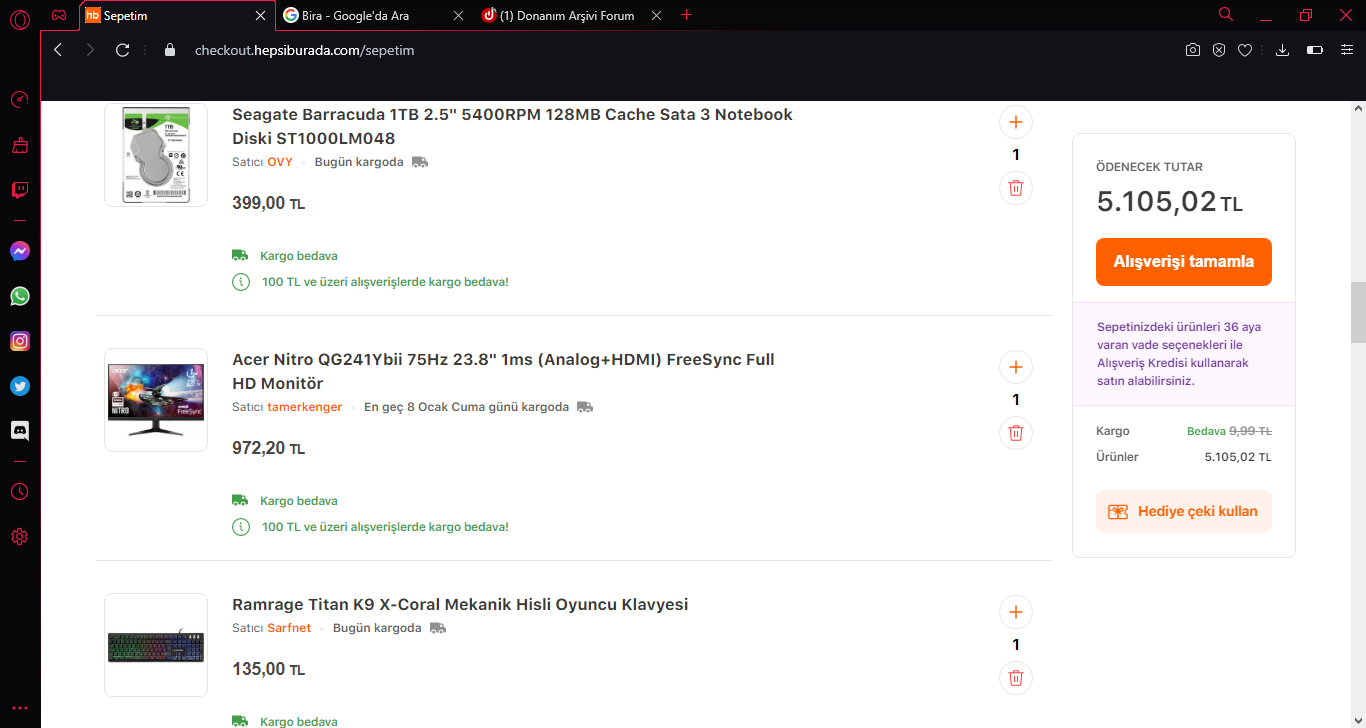This screenshot has height=728, width=1366.
Task: Open the ad blocker shield icon
Action: tap(1219, 50)
